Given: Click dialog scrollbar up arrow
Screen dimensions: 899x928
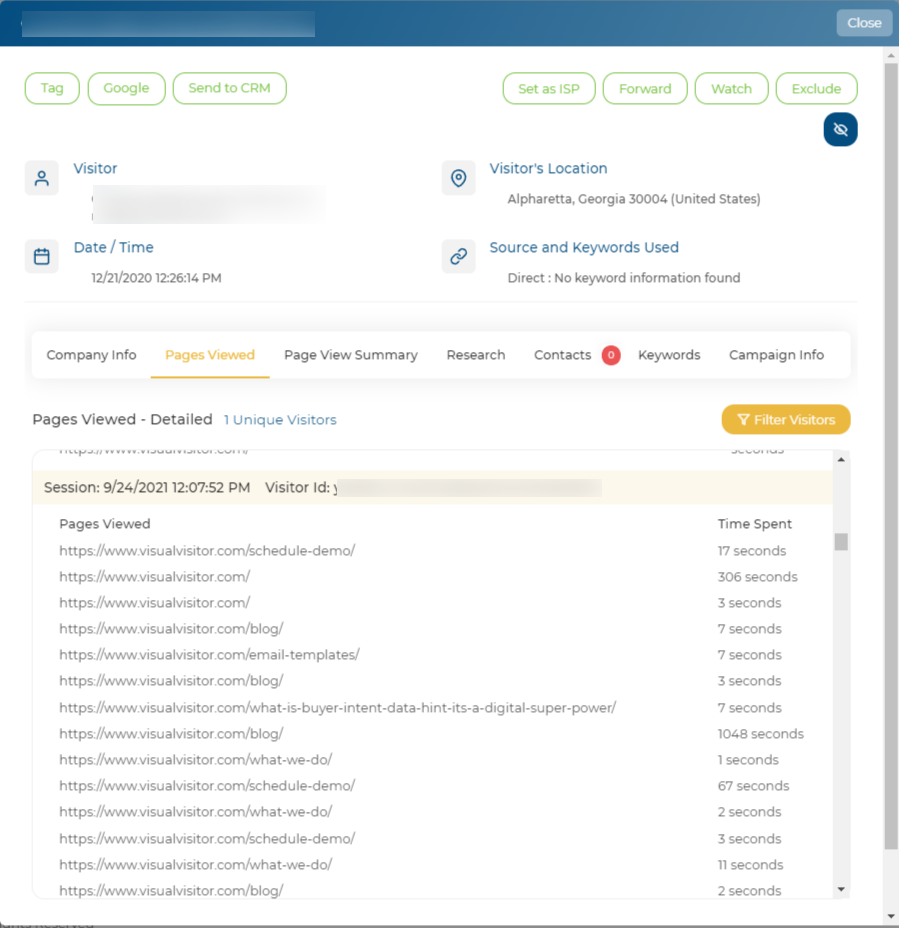Looking at the screenshot, I should pyautogui.click(x=891, y=55).
